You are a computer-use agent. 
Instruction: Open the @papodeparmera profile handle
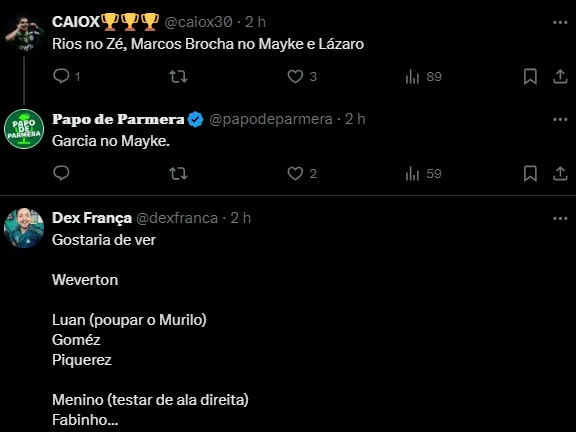point(271,119)
